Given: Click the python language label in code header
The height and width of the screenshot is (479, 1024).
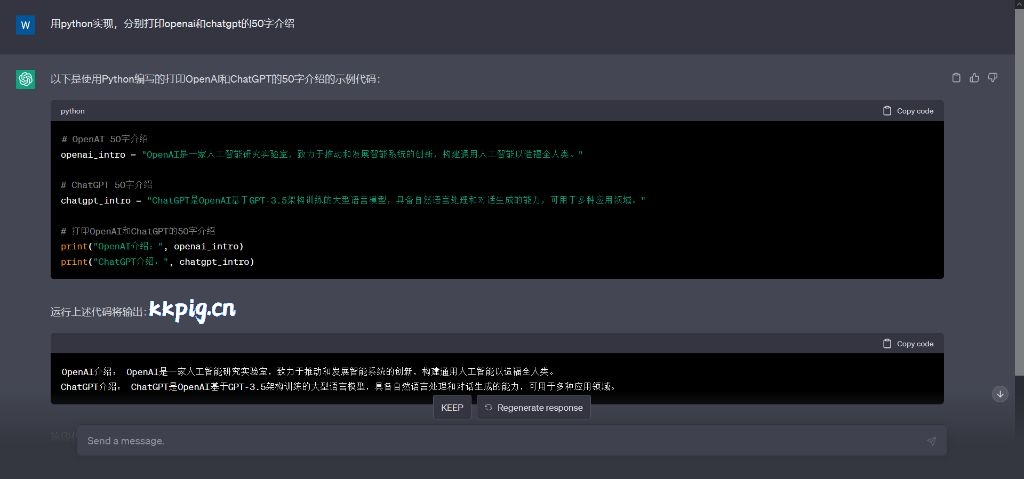Looking at the screenshot, I should (x=72, y=111).
